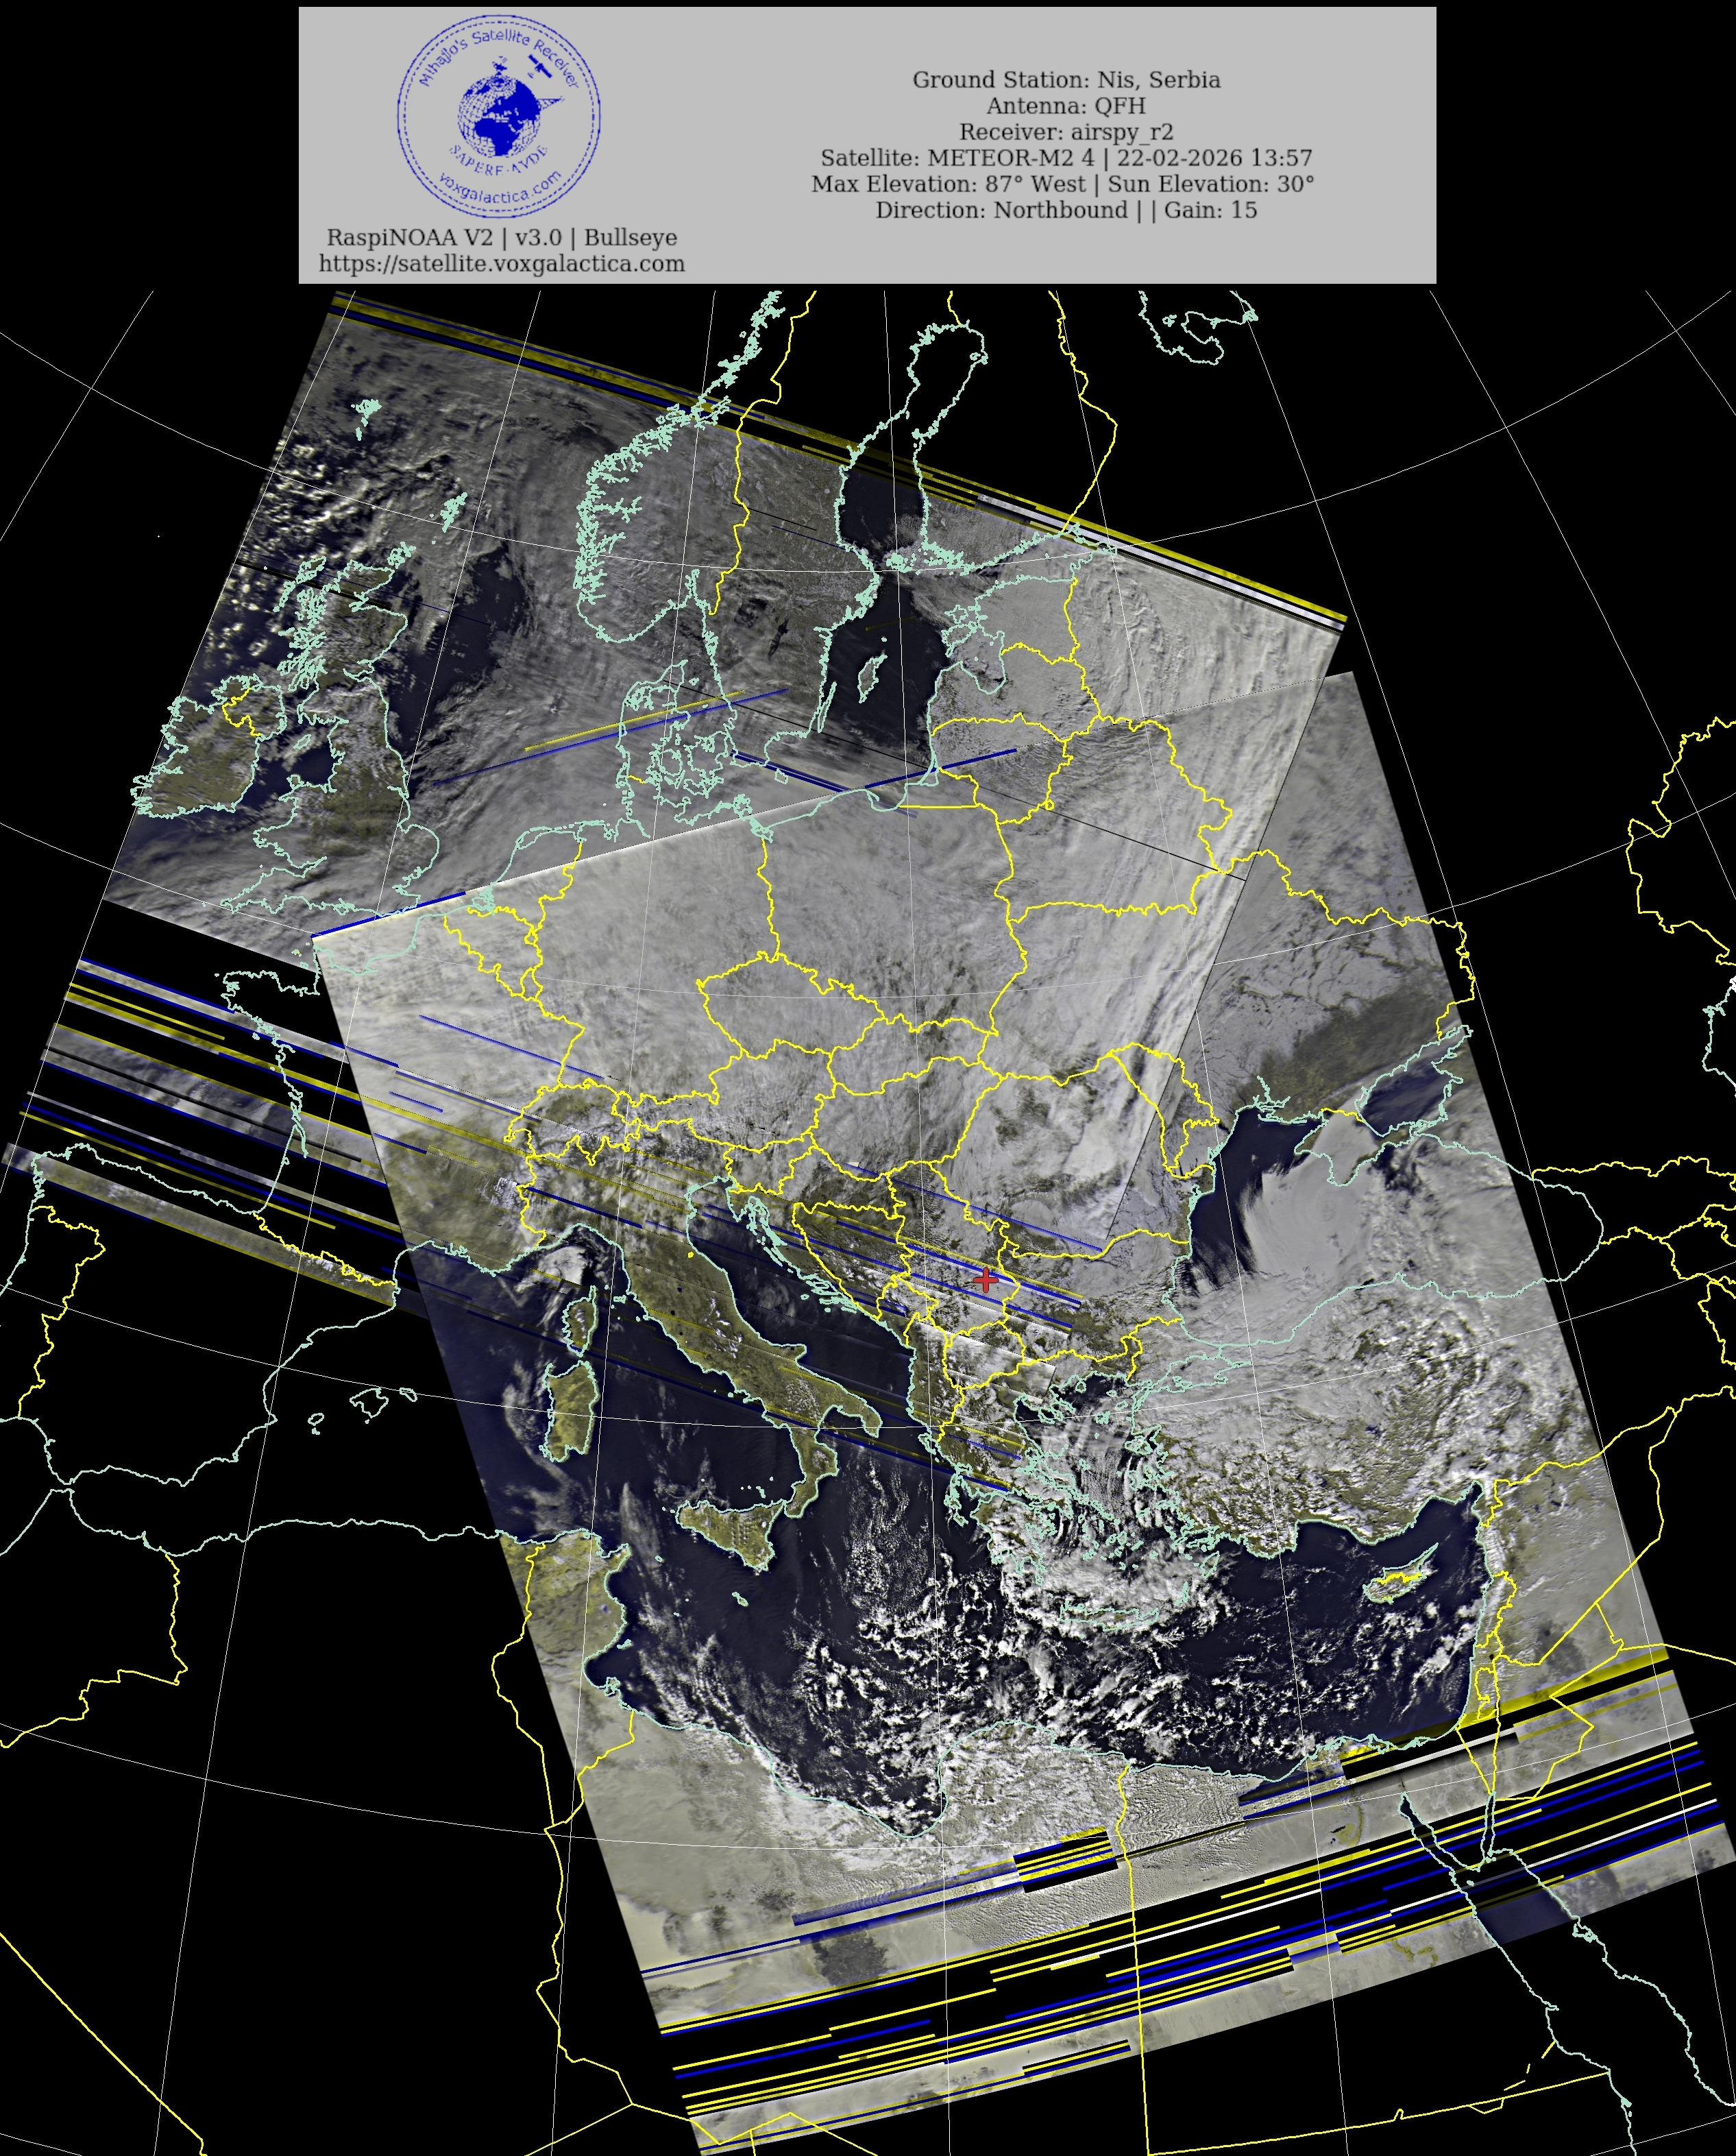Viewport: 1736px width, 2156px height.
Task: Click the 'Receiver: airspy_r2' text line
Action: 1066,132
